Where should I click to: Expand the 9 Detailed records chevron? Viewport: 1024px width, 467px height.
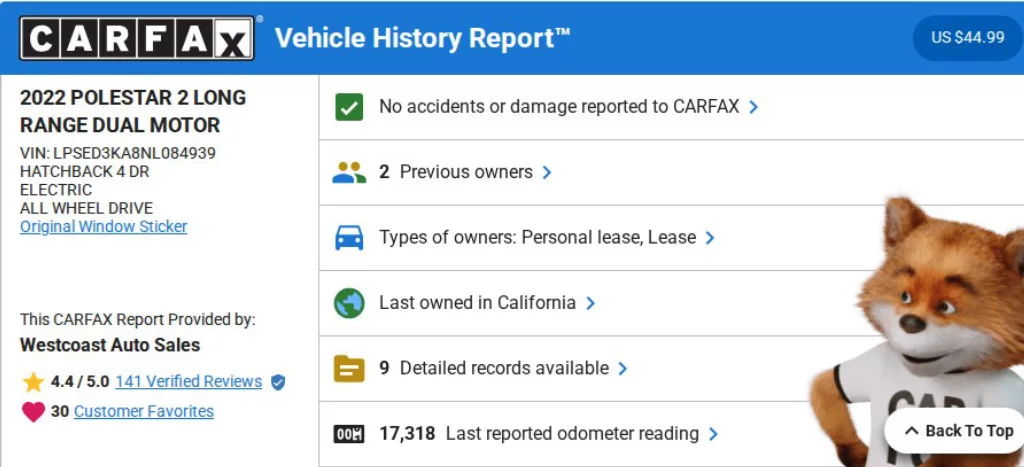point(623,369)
